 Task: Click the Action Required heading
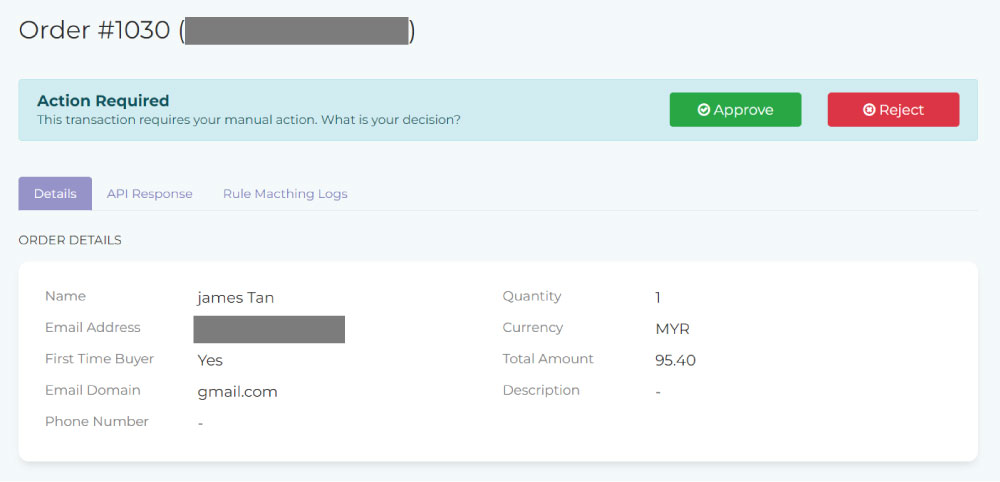103,101
